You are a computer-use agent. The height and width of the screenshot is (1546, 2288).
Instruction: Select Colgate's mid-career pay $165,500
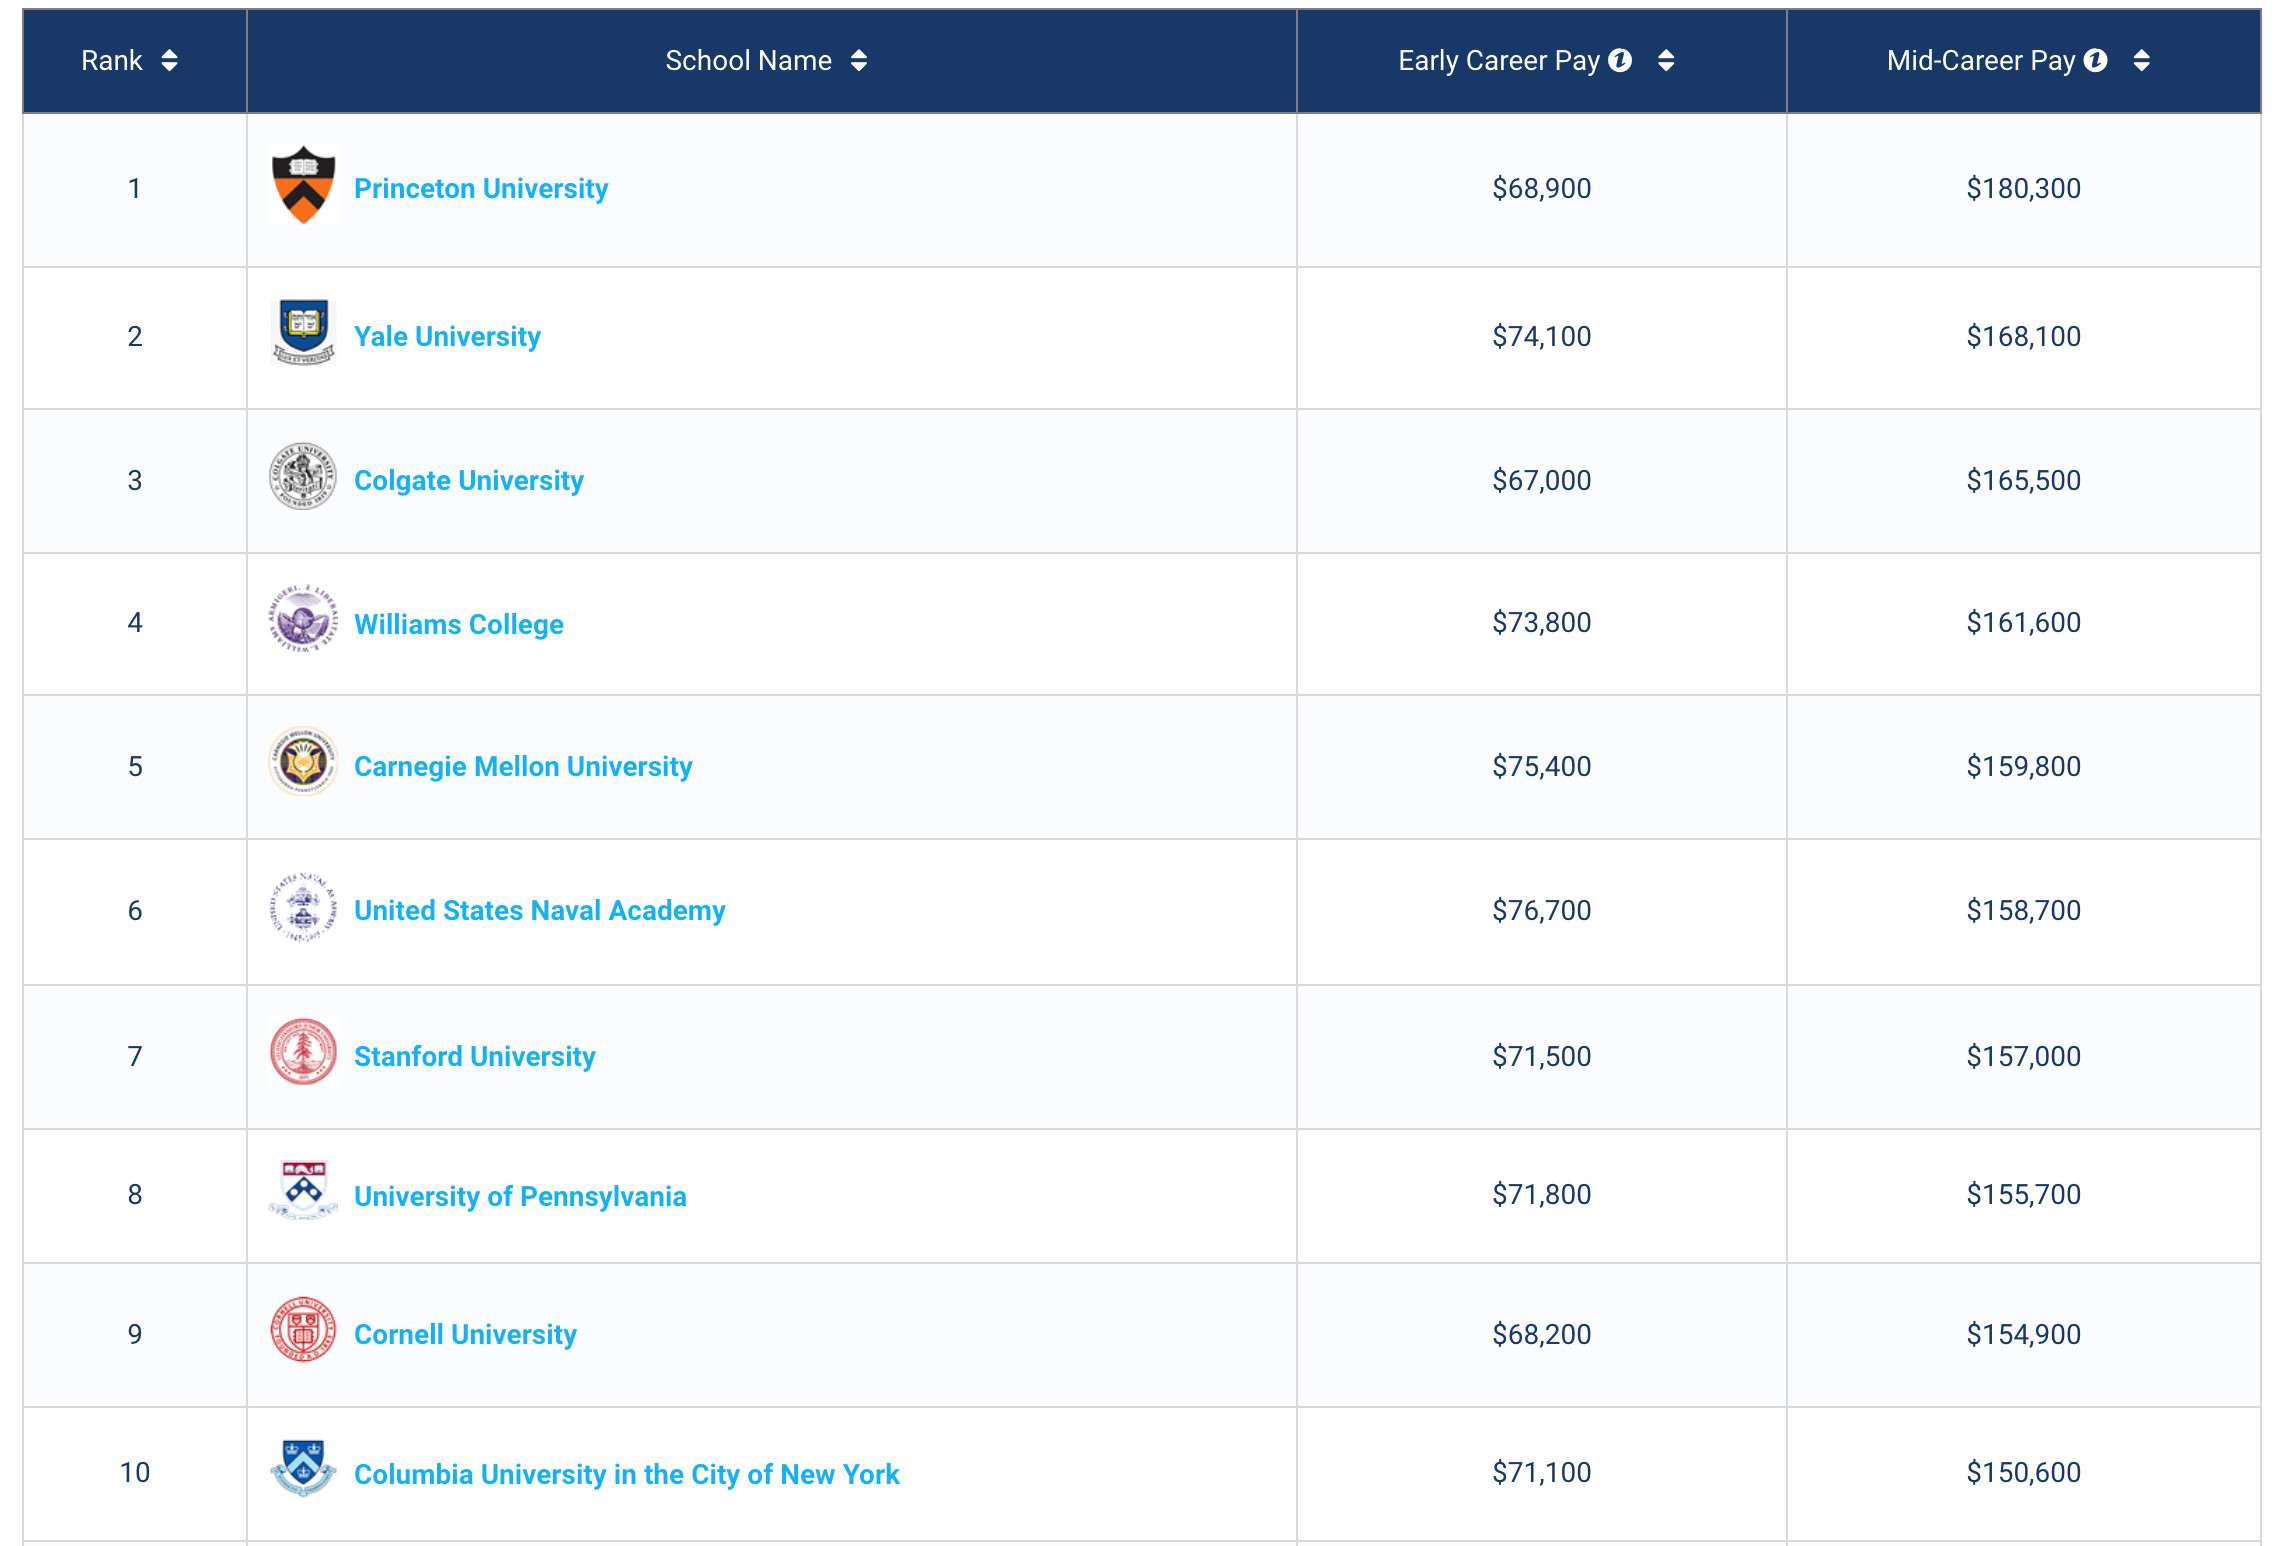(x=2023, y=480)
